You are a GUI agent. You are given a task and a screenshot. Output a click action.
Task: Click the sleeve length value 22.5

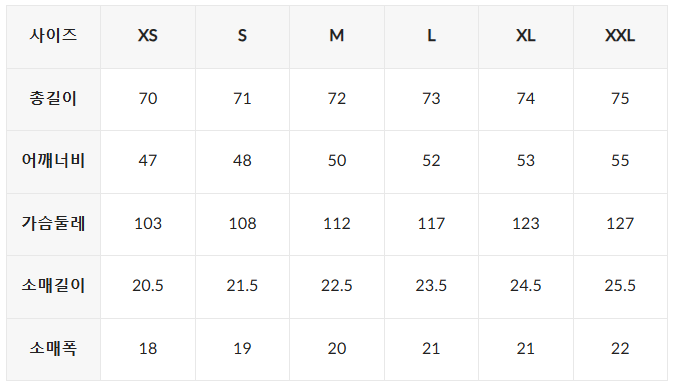tap(336, 286)
